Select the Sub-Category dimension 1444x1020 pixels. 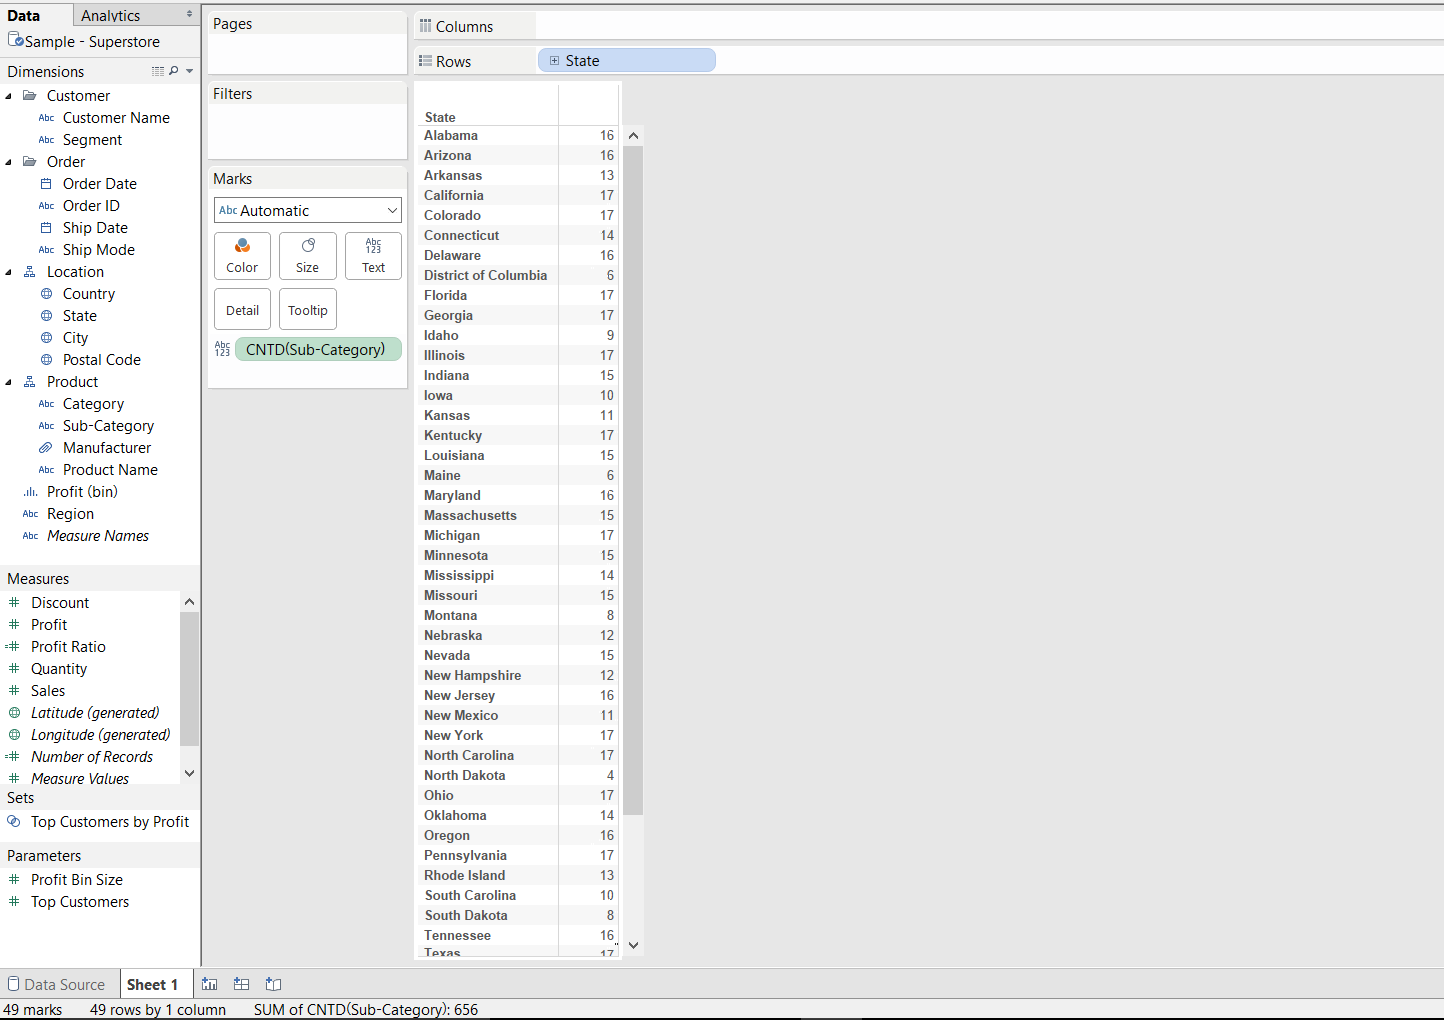(108, 426)
